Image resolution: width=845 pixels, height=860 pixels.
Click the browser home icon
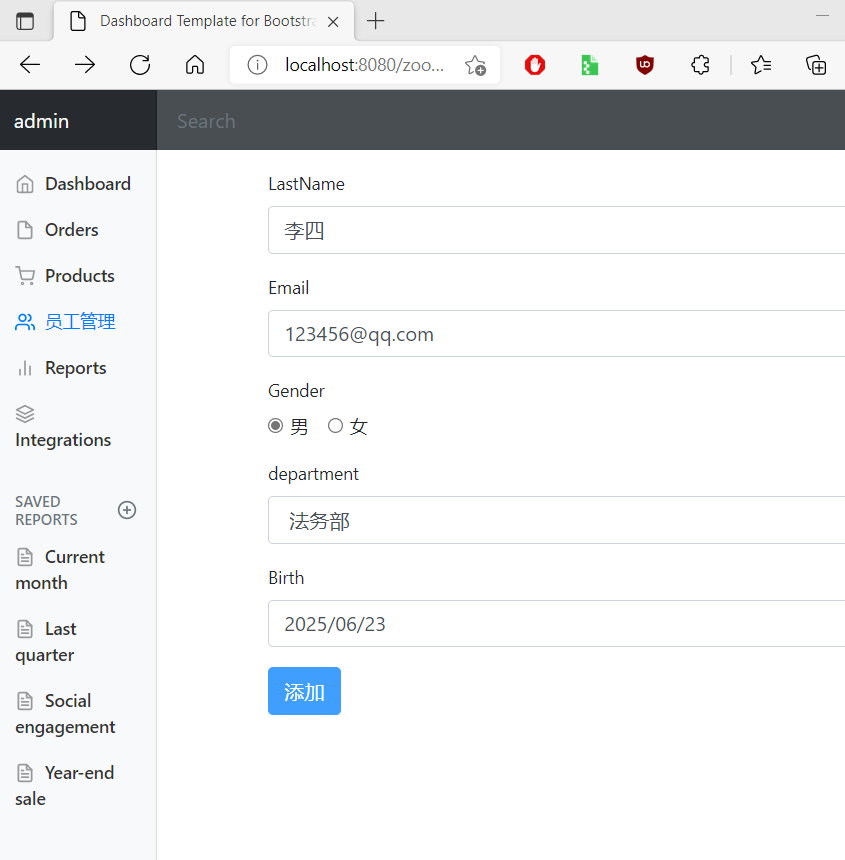click(195, 65)
